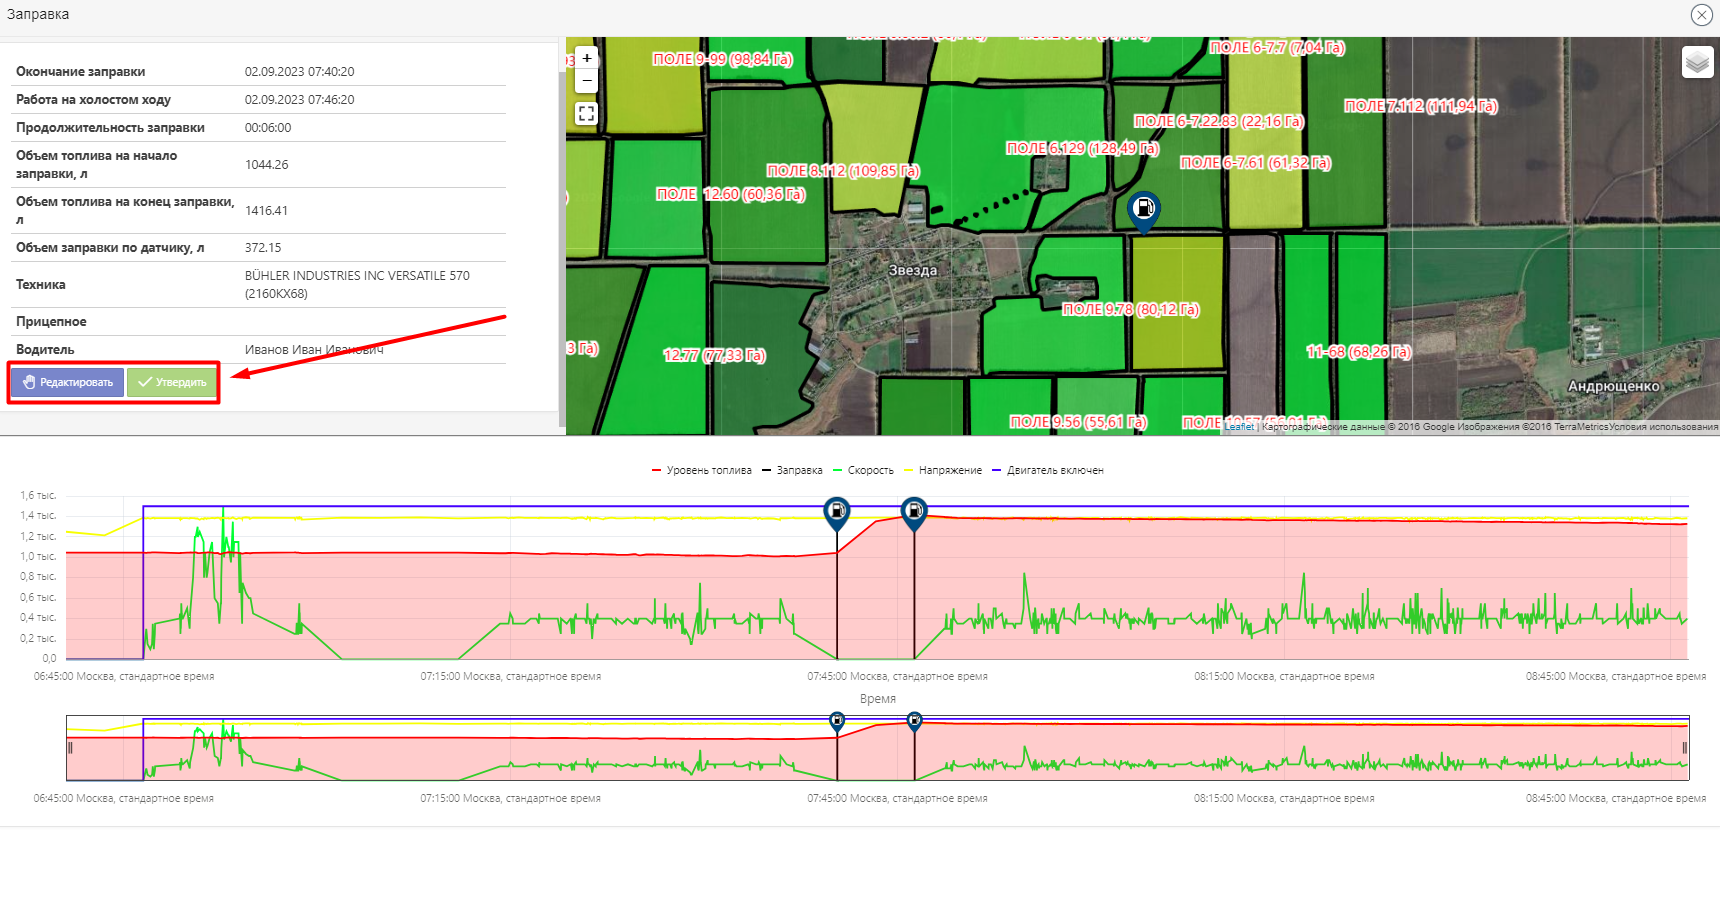
Task: Click the fuel station marker on map
Action: pos(1143,209)
